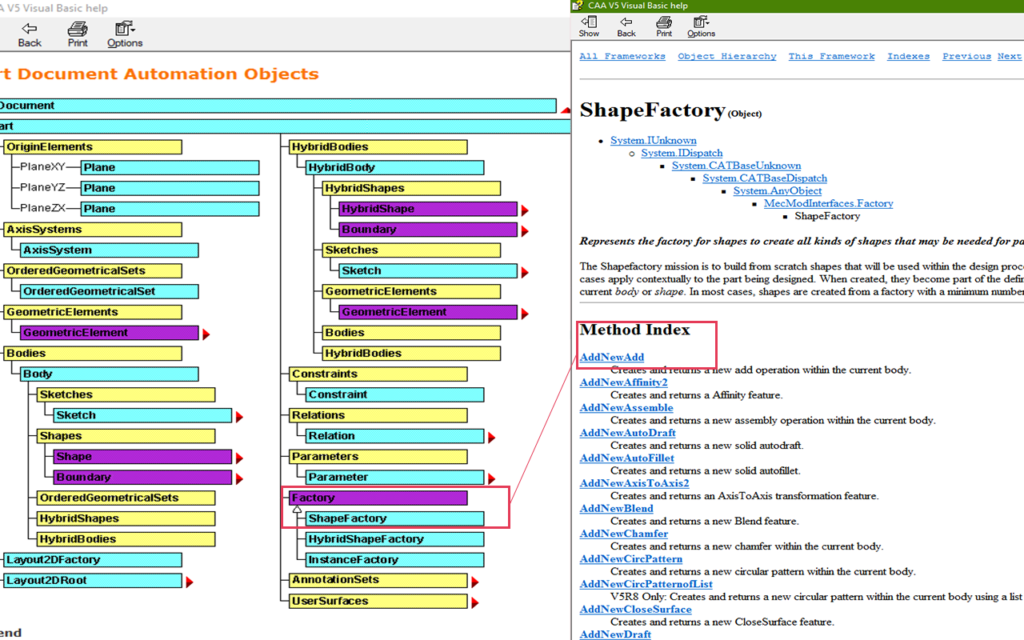Open AddNewAutoDraft method link
The image size is (1024, 640).
628,433
